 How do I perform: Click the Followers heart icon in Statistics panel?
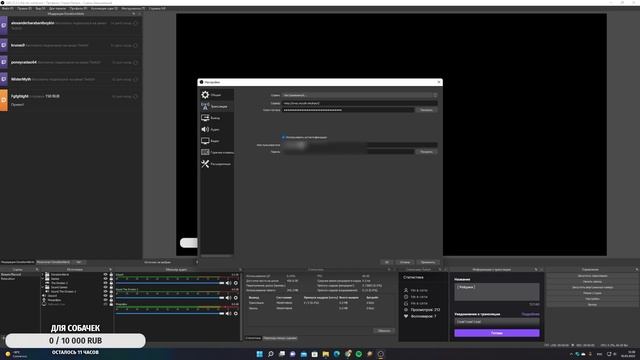[x=406, y=316]
